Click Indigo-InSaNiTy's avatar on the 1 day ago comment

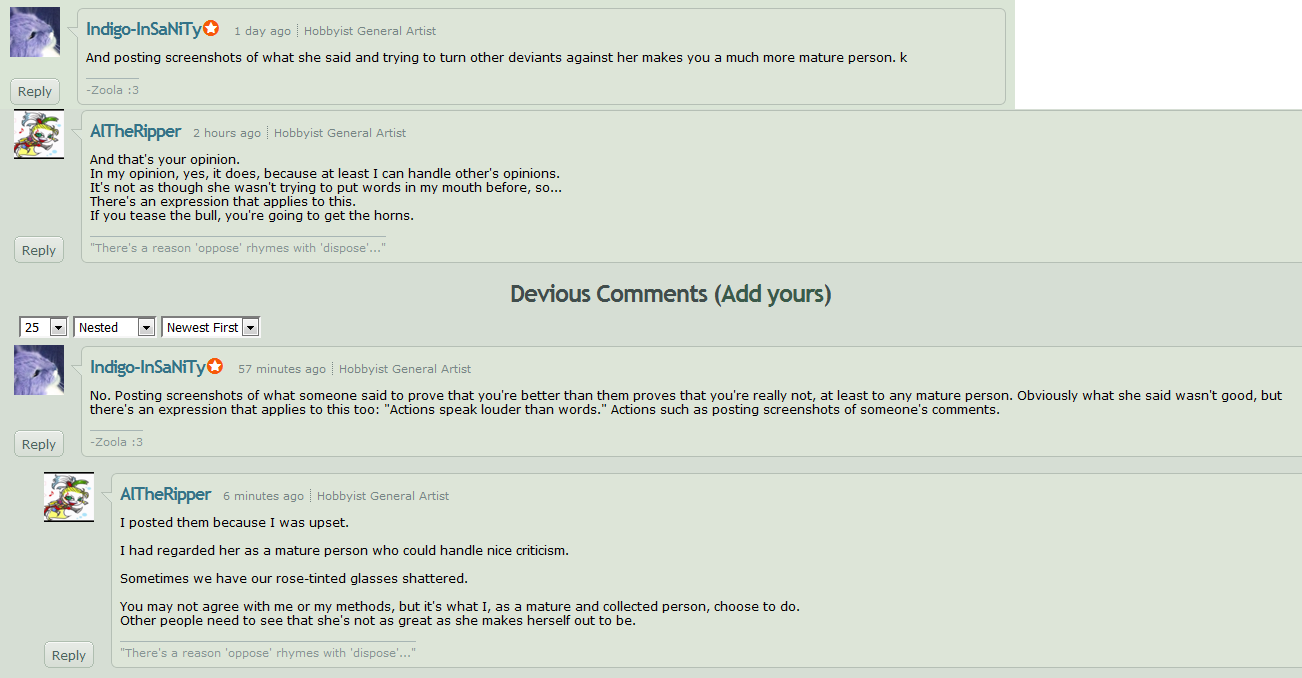tap(35, 32)
